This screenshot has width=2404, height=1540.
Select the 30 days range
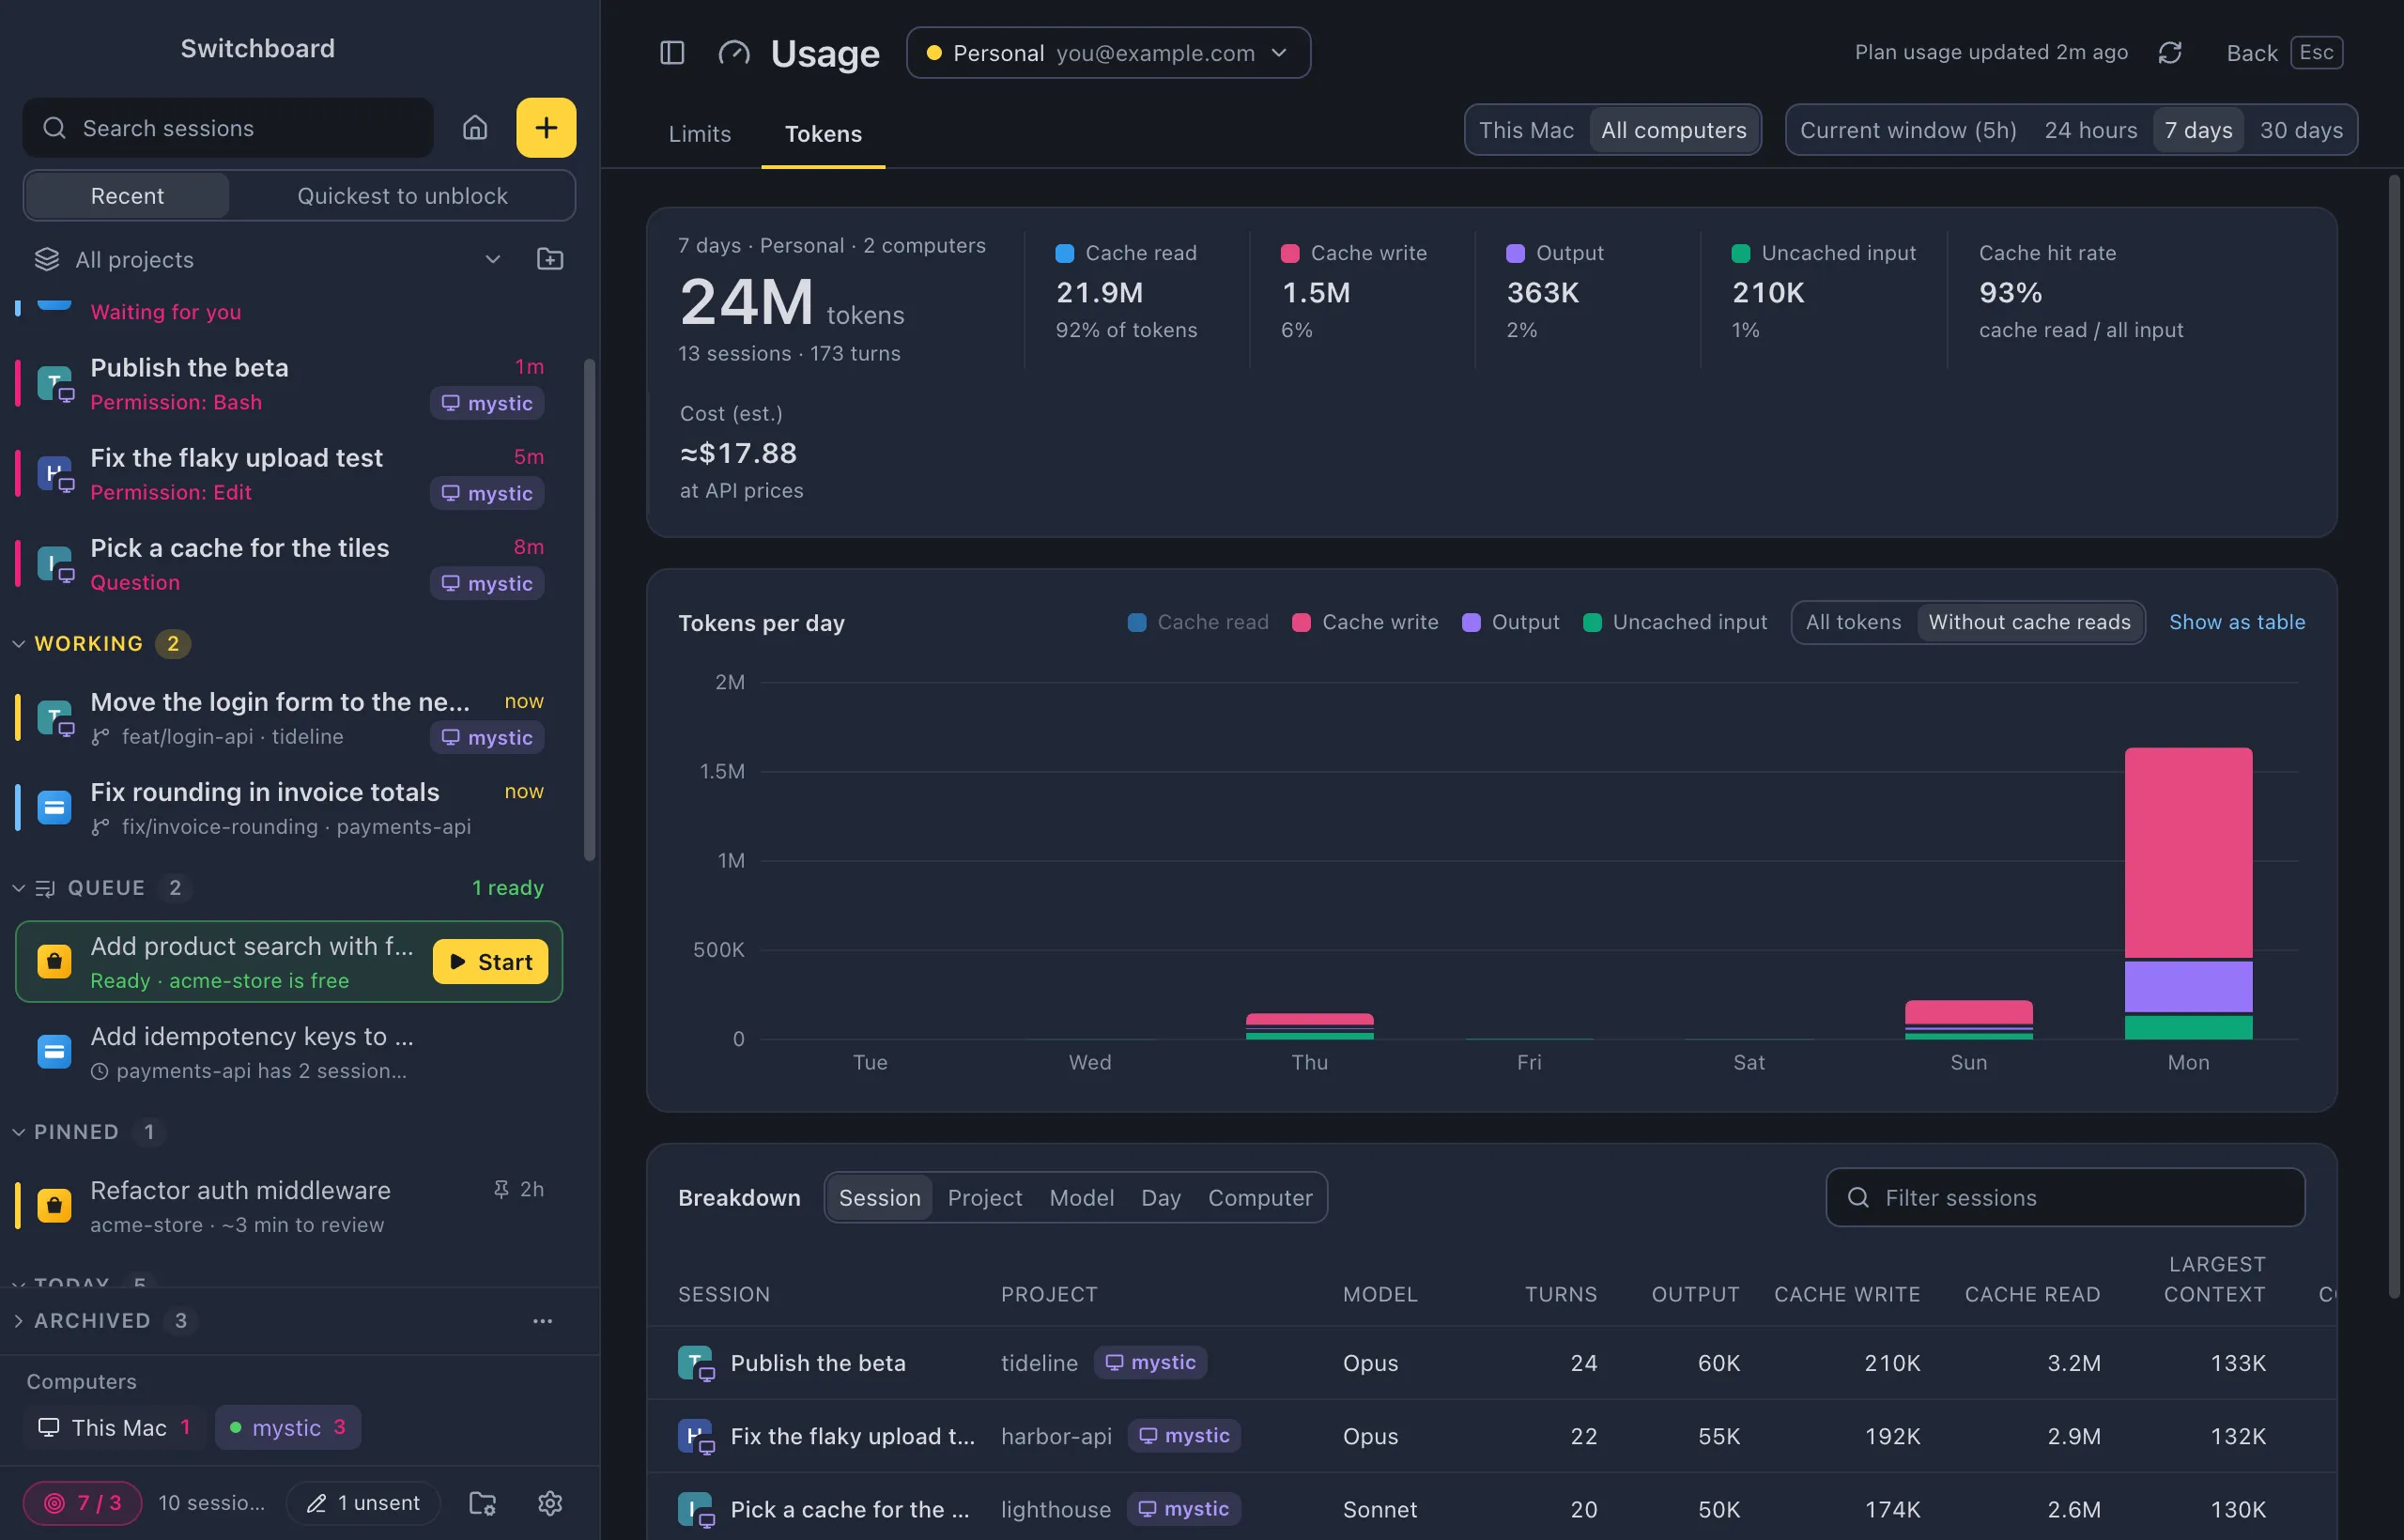(x=2301, y=130)
